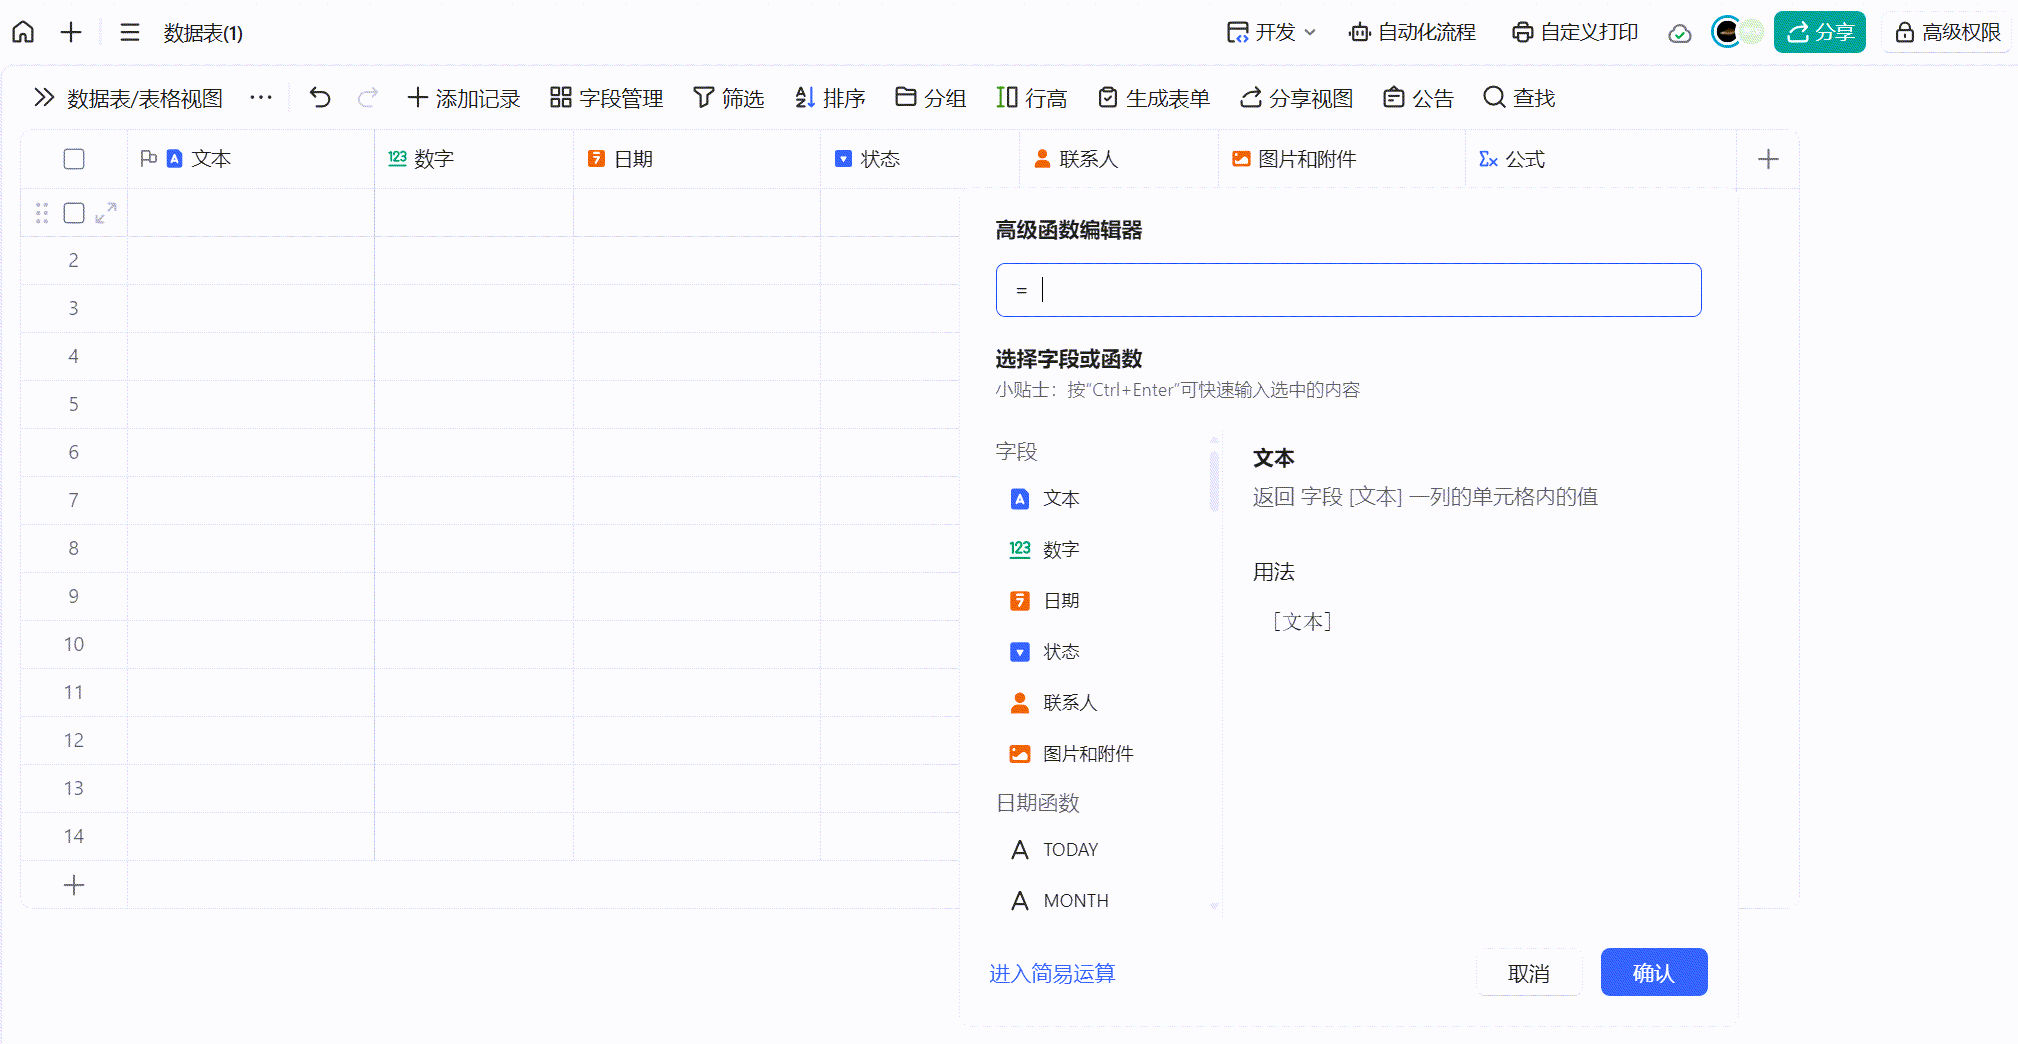Click the cloud sync status icon
The height and width of the screenshot is (1044, 2018).
[x=1680, y=33]
